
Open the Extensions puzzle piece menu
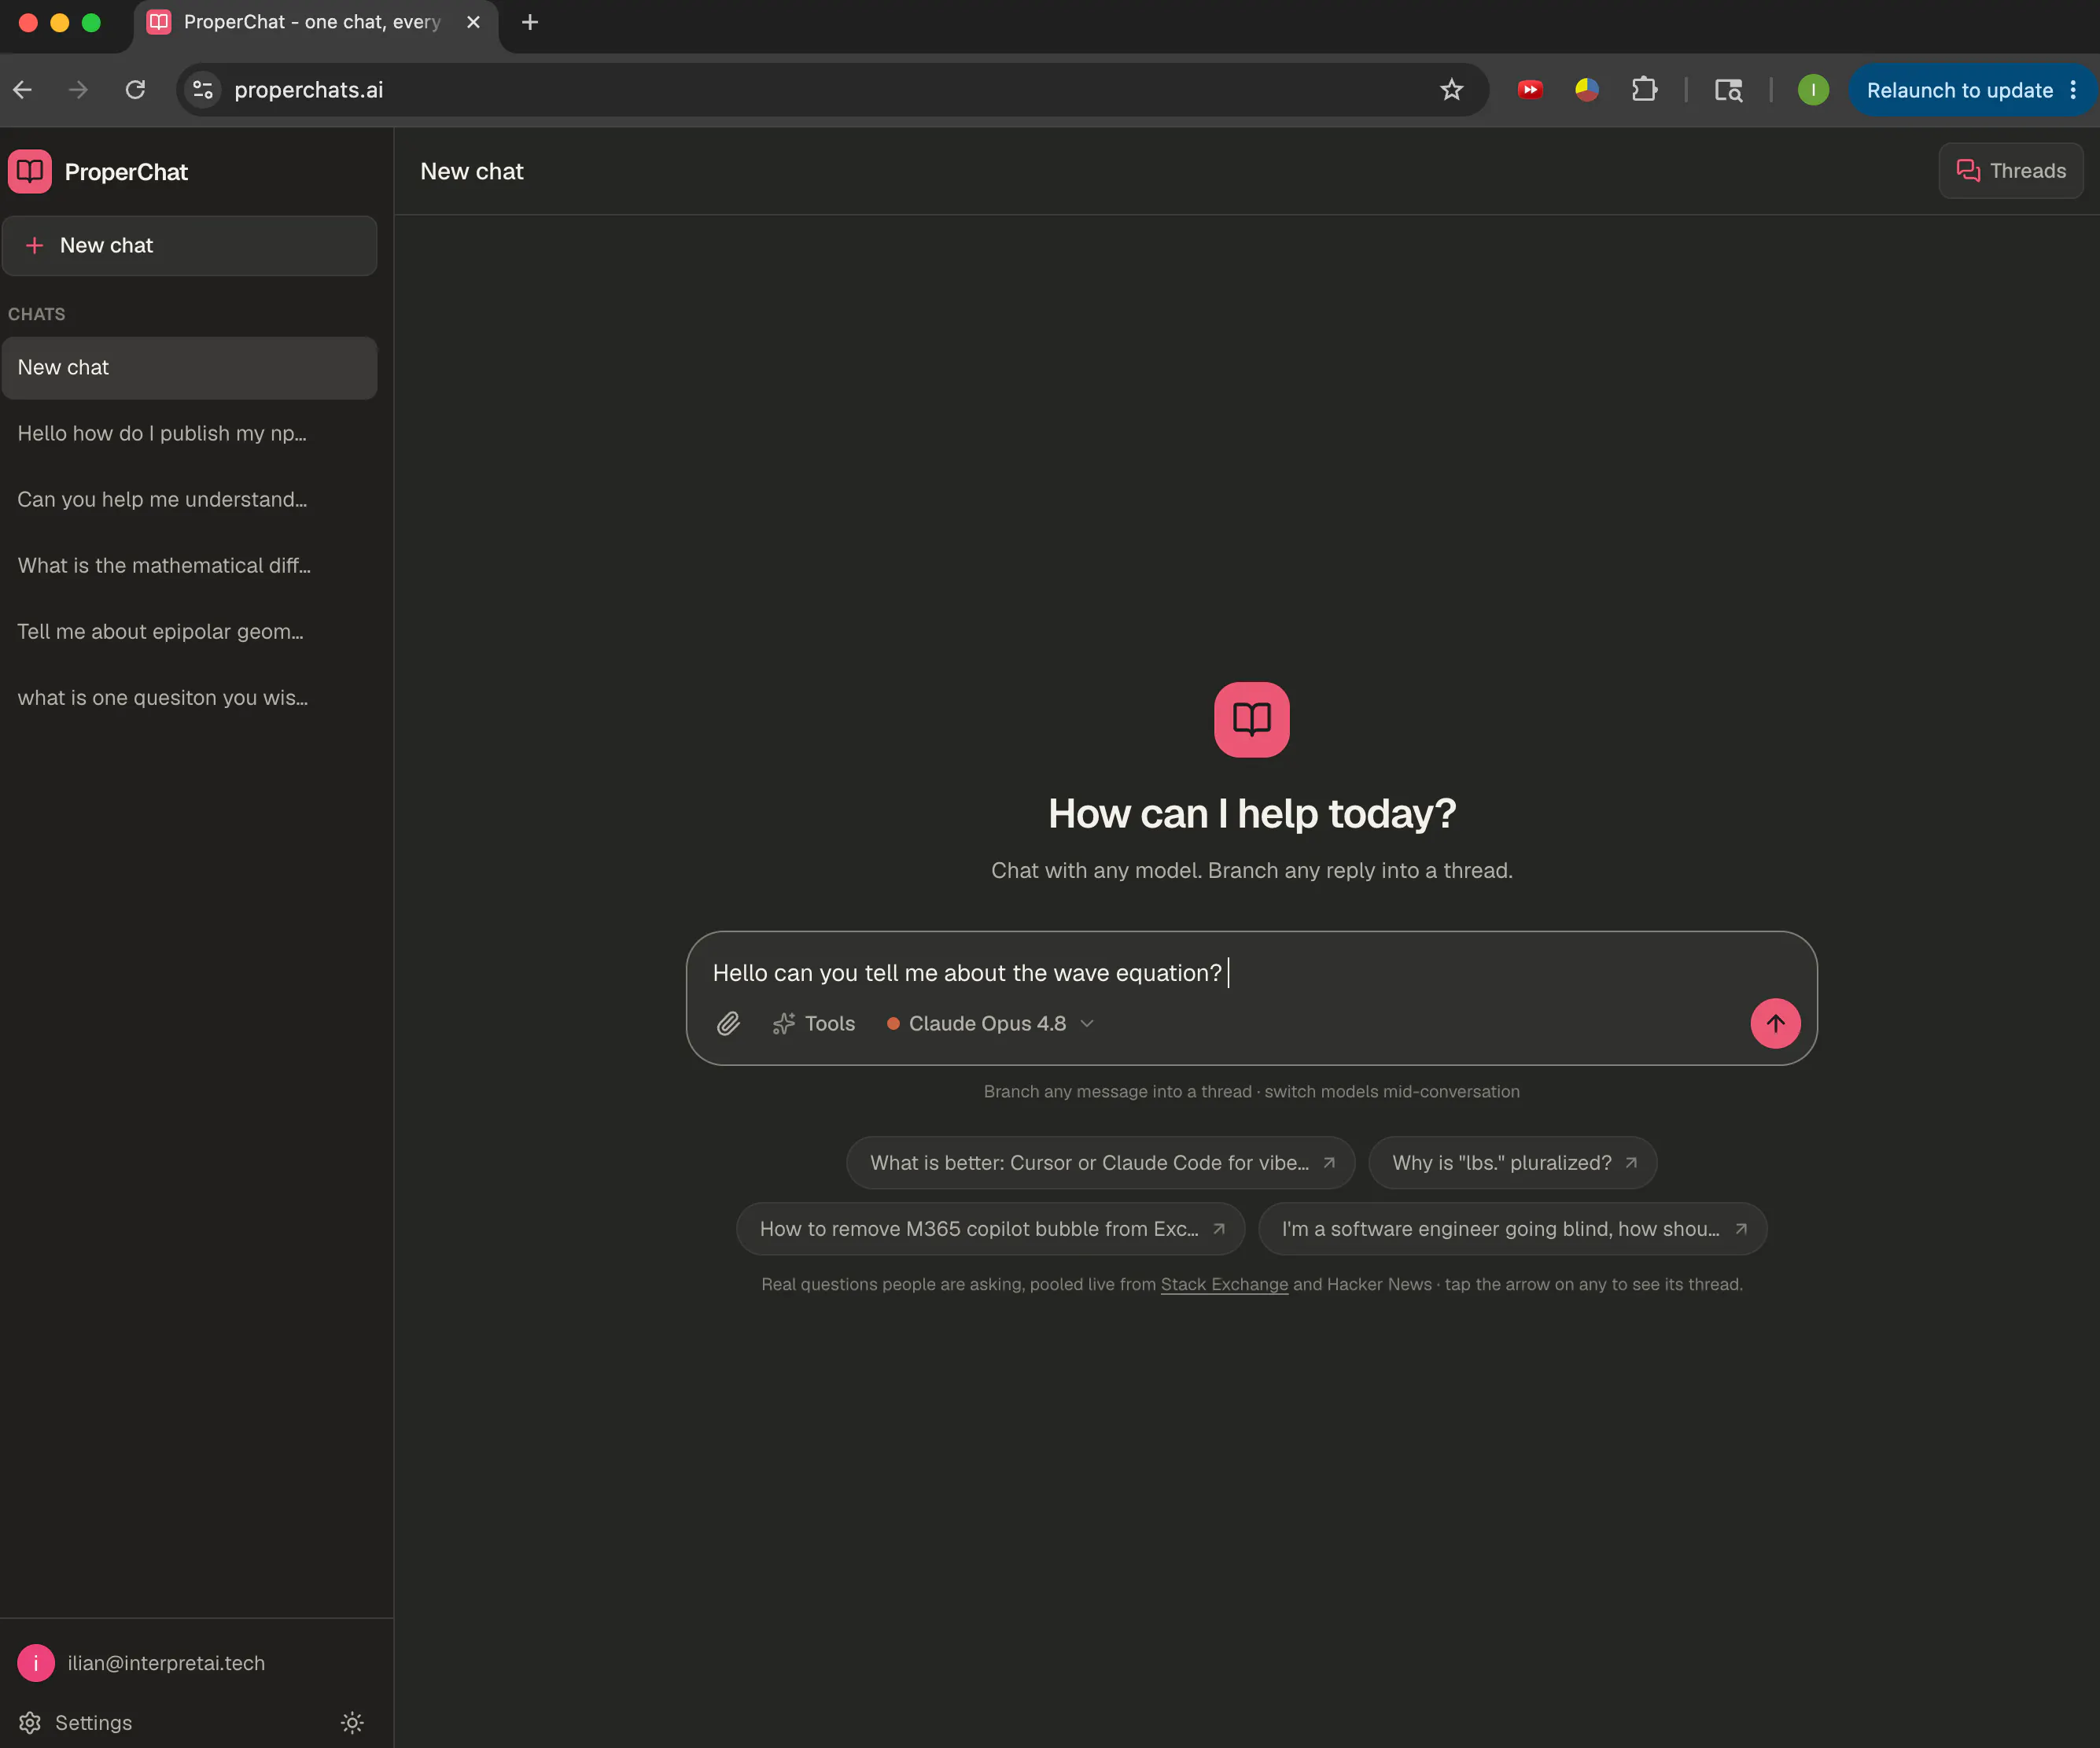pos(1644,90)
